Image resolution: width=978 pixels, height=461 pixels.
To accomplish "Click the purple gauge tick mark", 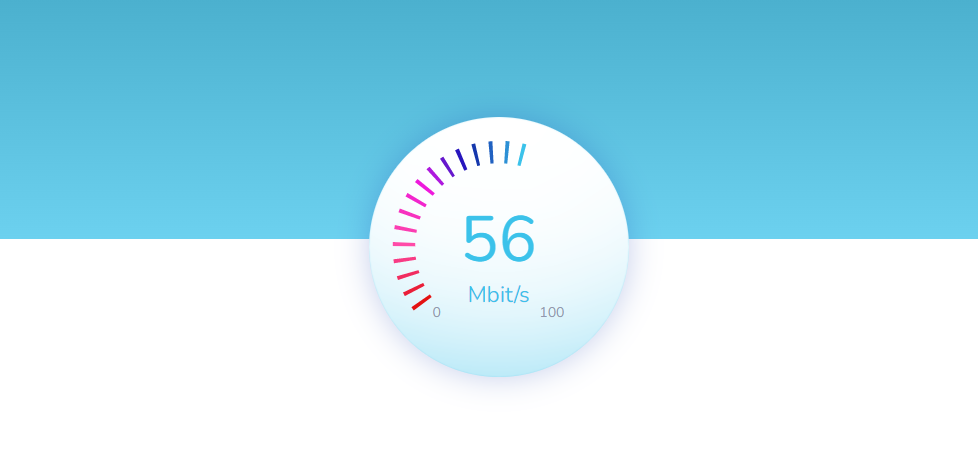I will point(435,176).
